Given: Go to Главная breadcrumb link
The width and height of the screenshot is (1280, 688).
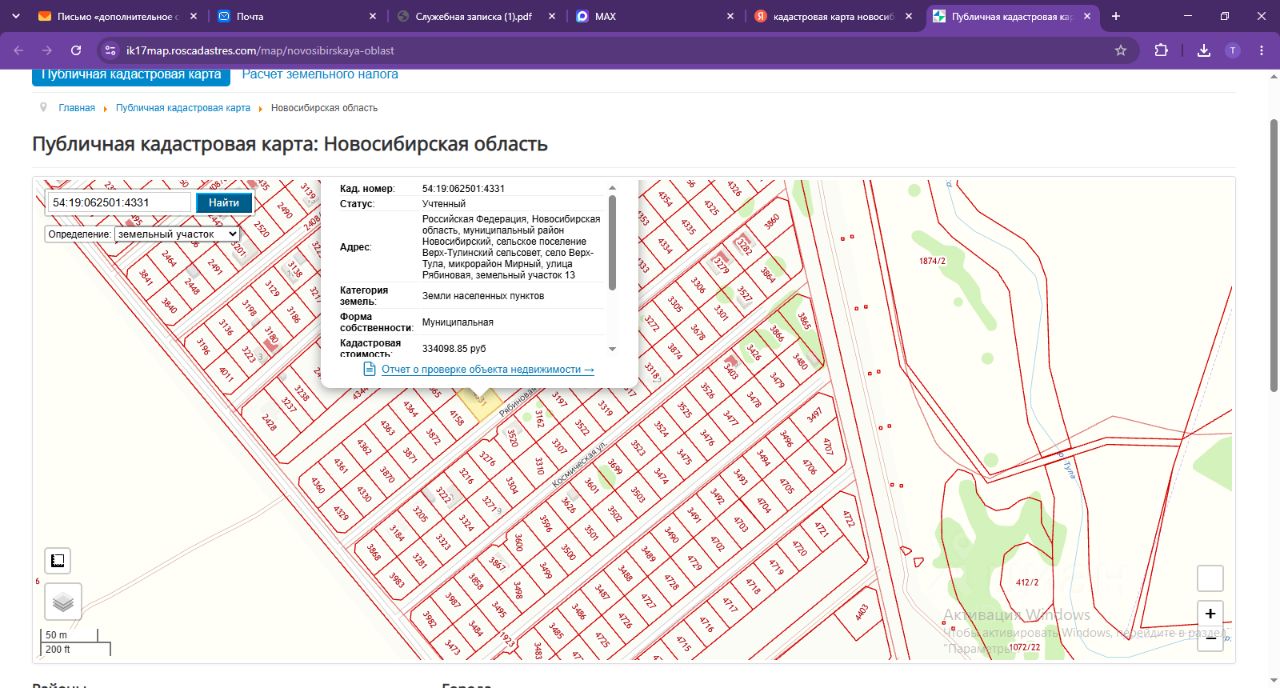Looking at the screenshot, I should point(77,108).
